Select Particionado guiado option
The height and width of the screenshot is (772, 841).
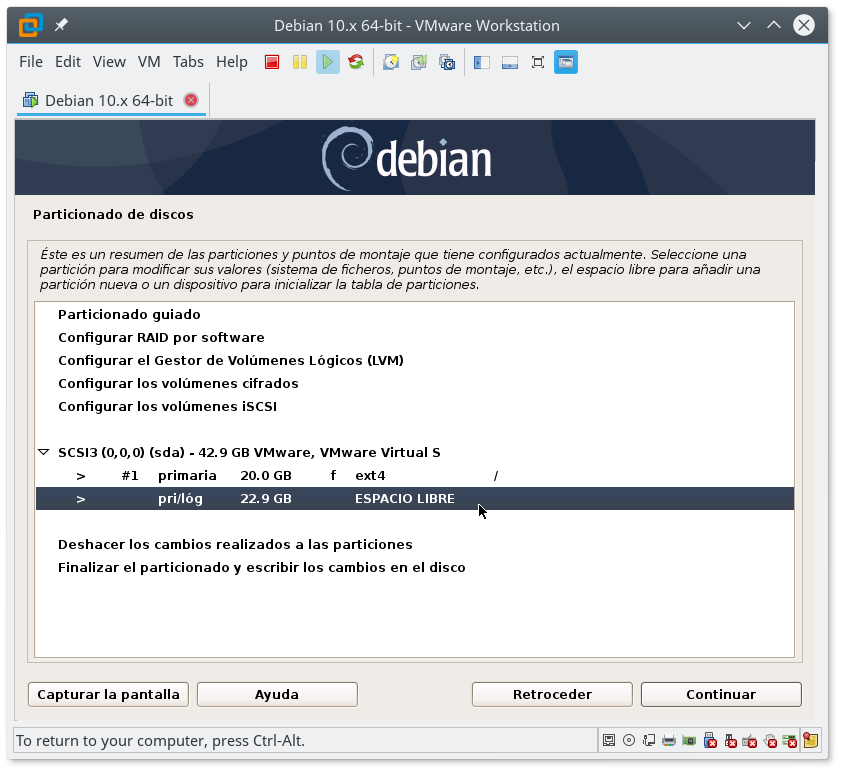tap(415, 314)
